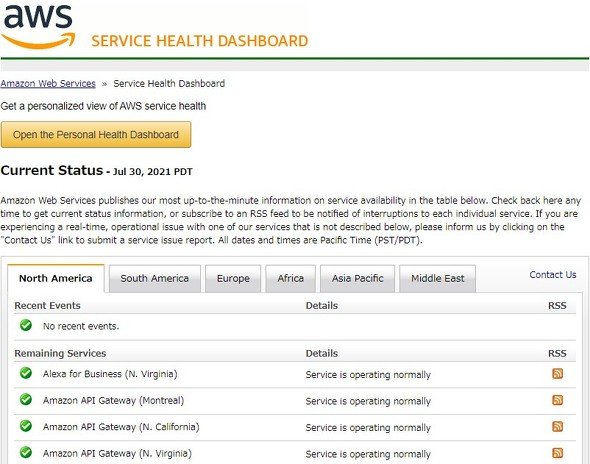
Task: Open RSS feed for API Gateway N. California
Action: (557, 426)
